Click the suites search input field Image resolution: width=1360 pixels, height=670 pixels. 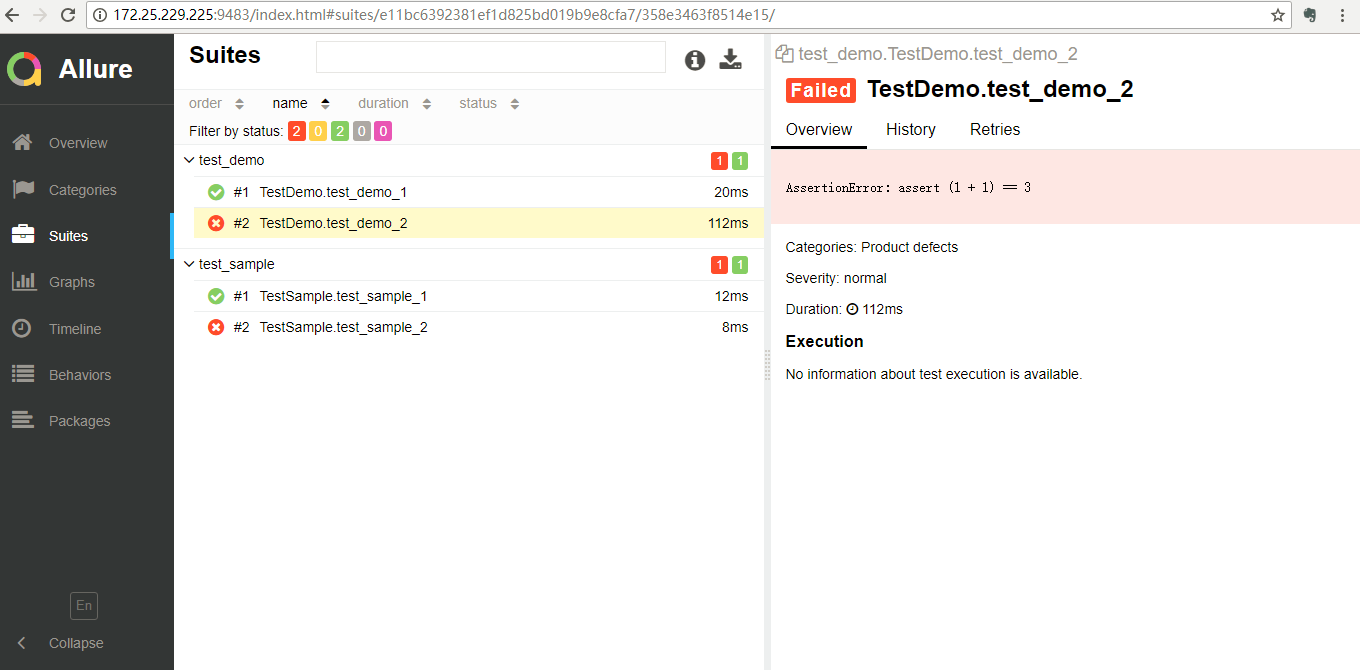490,57
